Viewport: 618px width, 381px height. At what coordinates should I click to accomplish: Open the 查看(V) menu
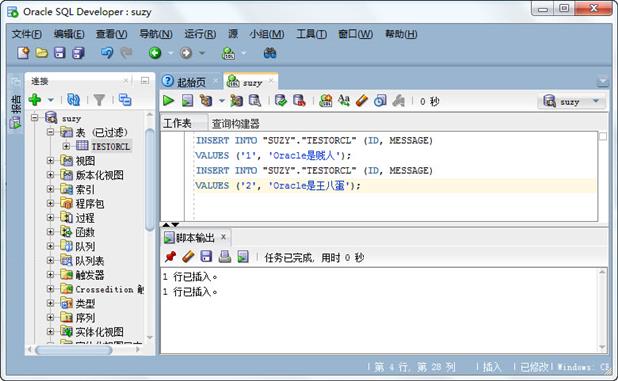click(112, 34)
